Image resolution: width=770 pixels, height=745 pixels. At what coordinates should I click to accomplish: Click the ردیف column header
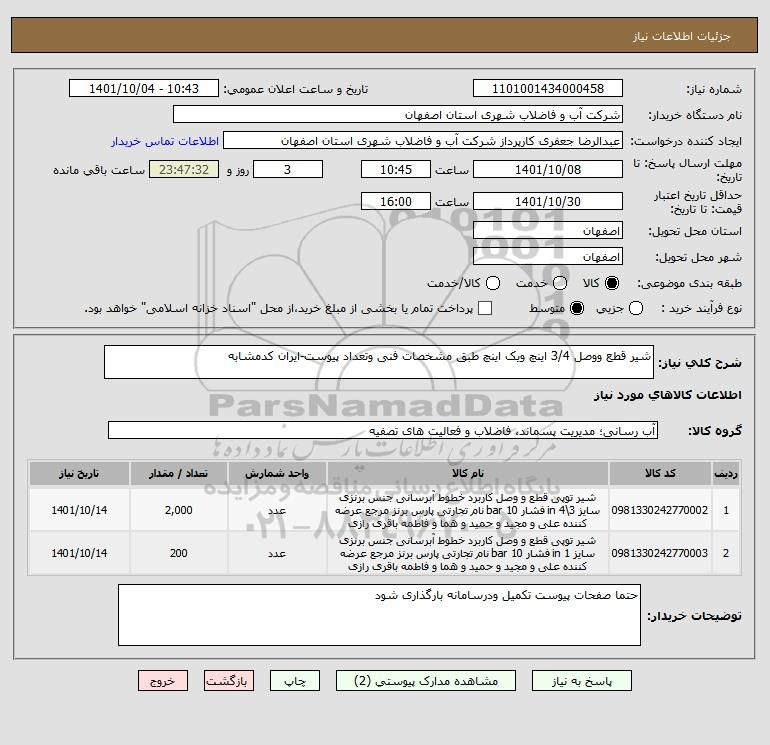(726, 473)
